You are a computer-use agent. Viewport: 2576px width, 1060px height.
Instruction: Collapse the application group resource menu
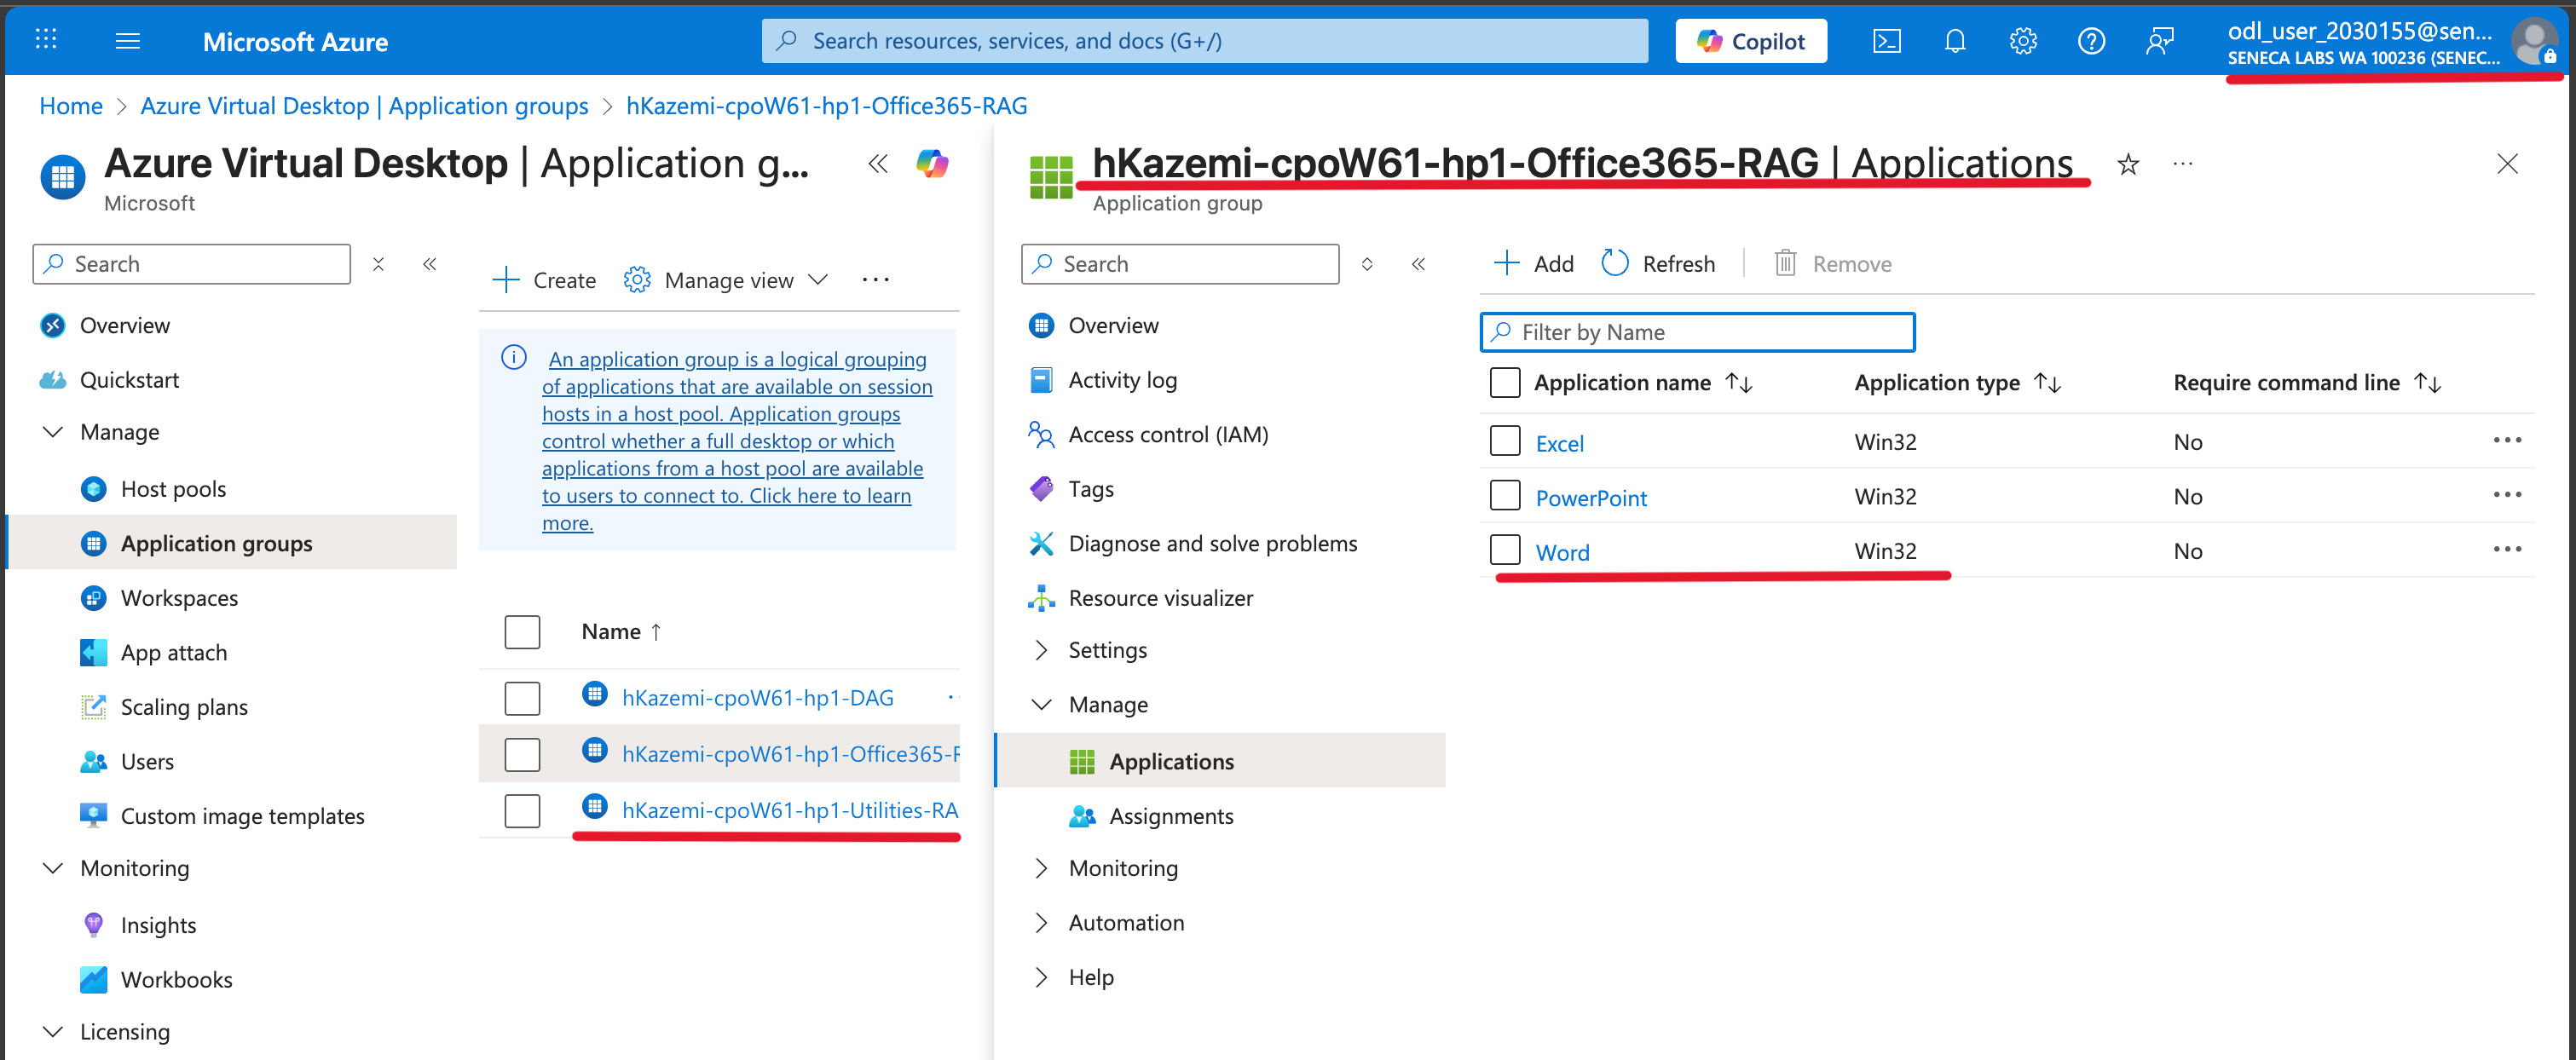pyautogui.click(x=1418, y=264)
